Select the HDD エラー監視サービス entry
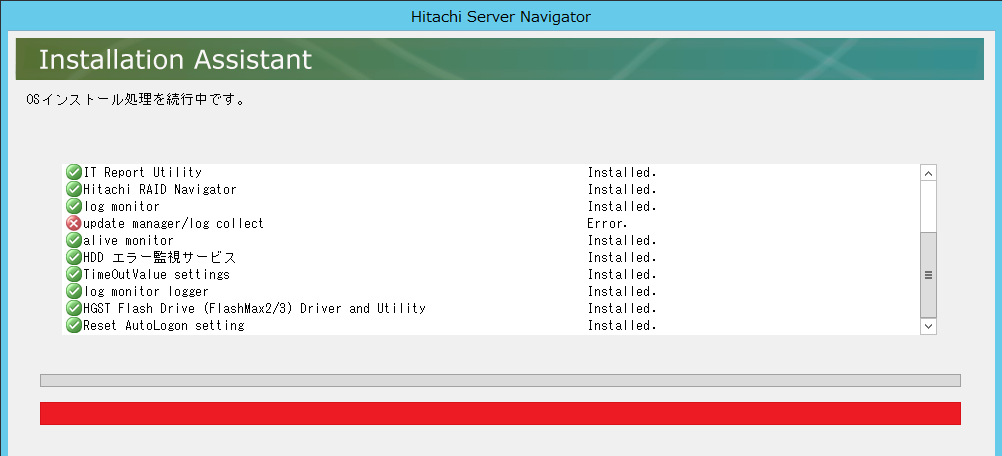Viewport: 1002px width, 456px height. [x=160, y=257]
